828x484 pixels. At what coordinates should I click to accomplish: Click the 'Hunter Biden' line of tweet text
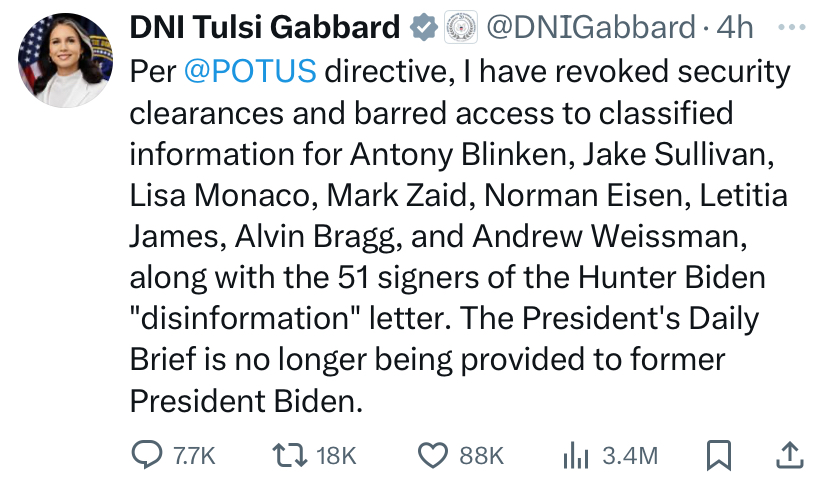pyautogui.click(x=672, y=277)
